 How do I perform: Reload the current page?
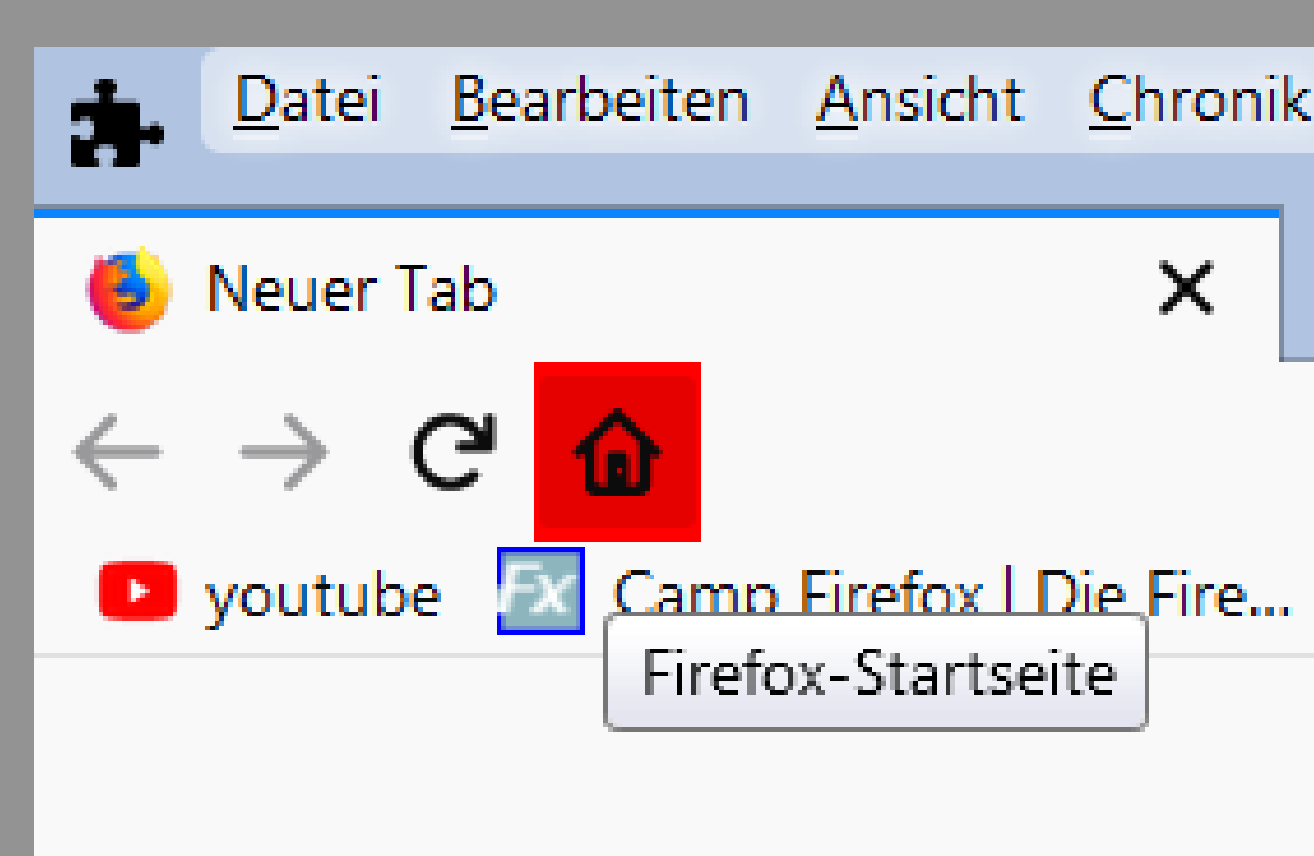coord(453,451)
